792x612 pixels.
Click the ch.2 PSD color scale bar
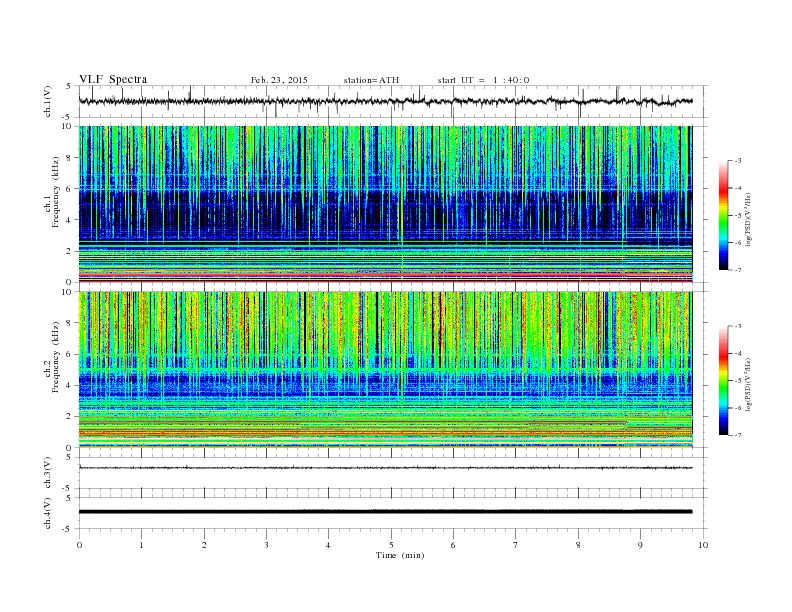point(723,381)
